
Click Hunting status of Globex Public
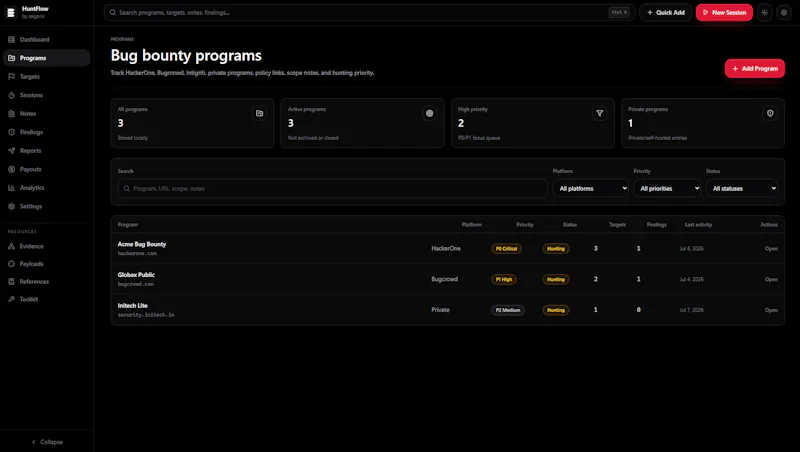[x=556, y=279]
